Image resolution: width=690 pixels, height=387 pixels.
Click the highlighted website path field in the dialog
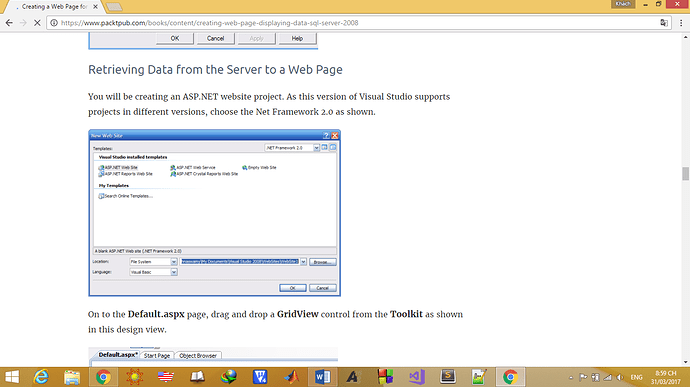[240, 262]
